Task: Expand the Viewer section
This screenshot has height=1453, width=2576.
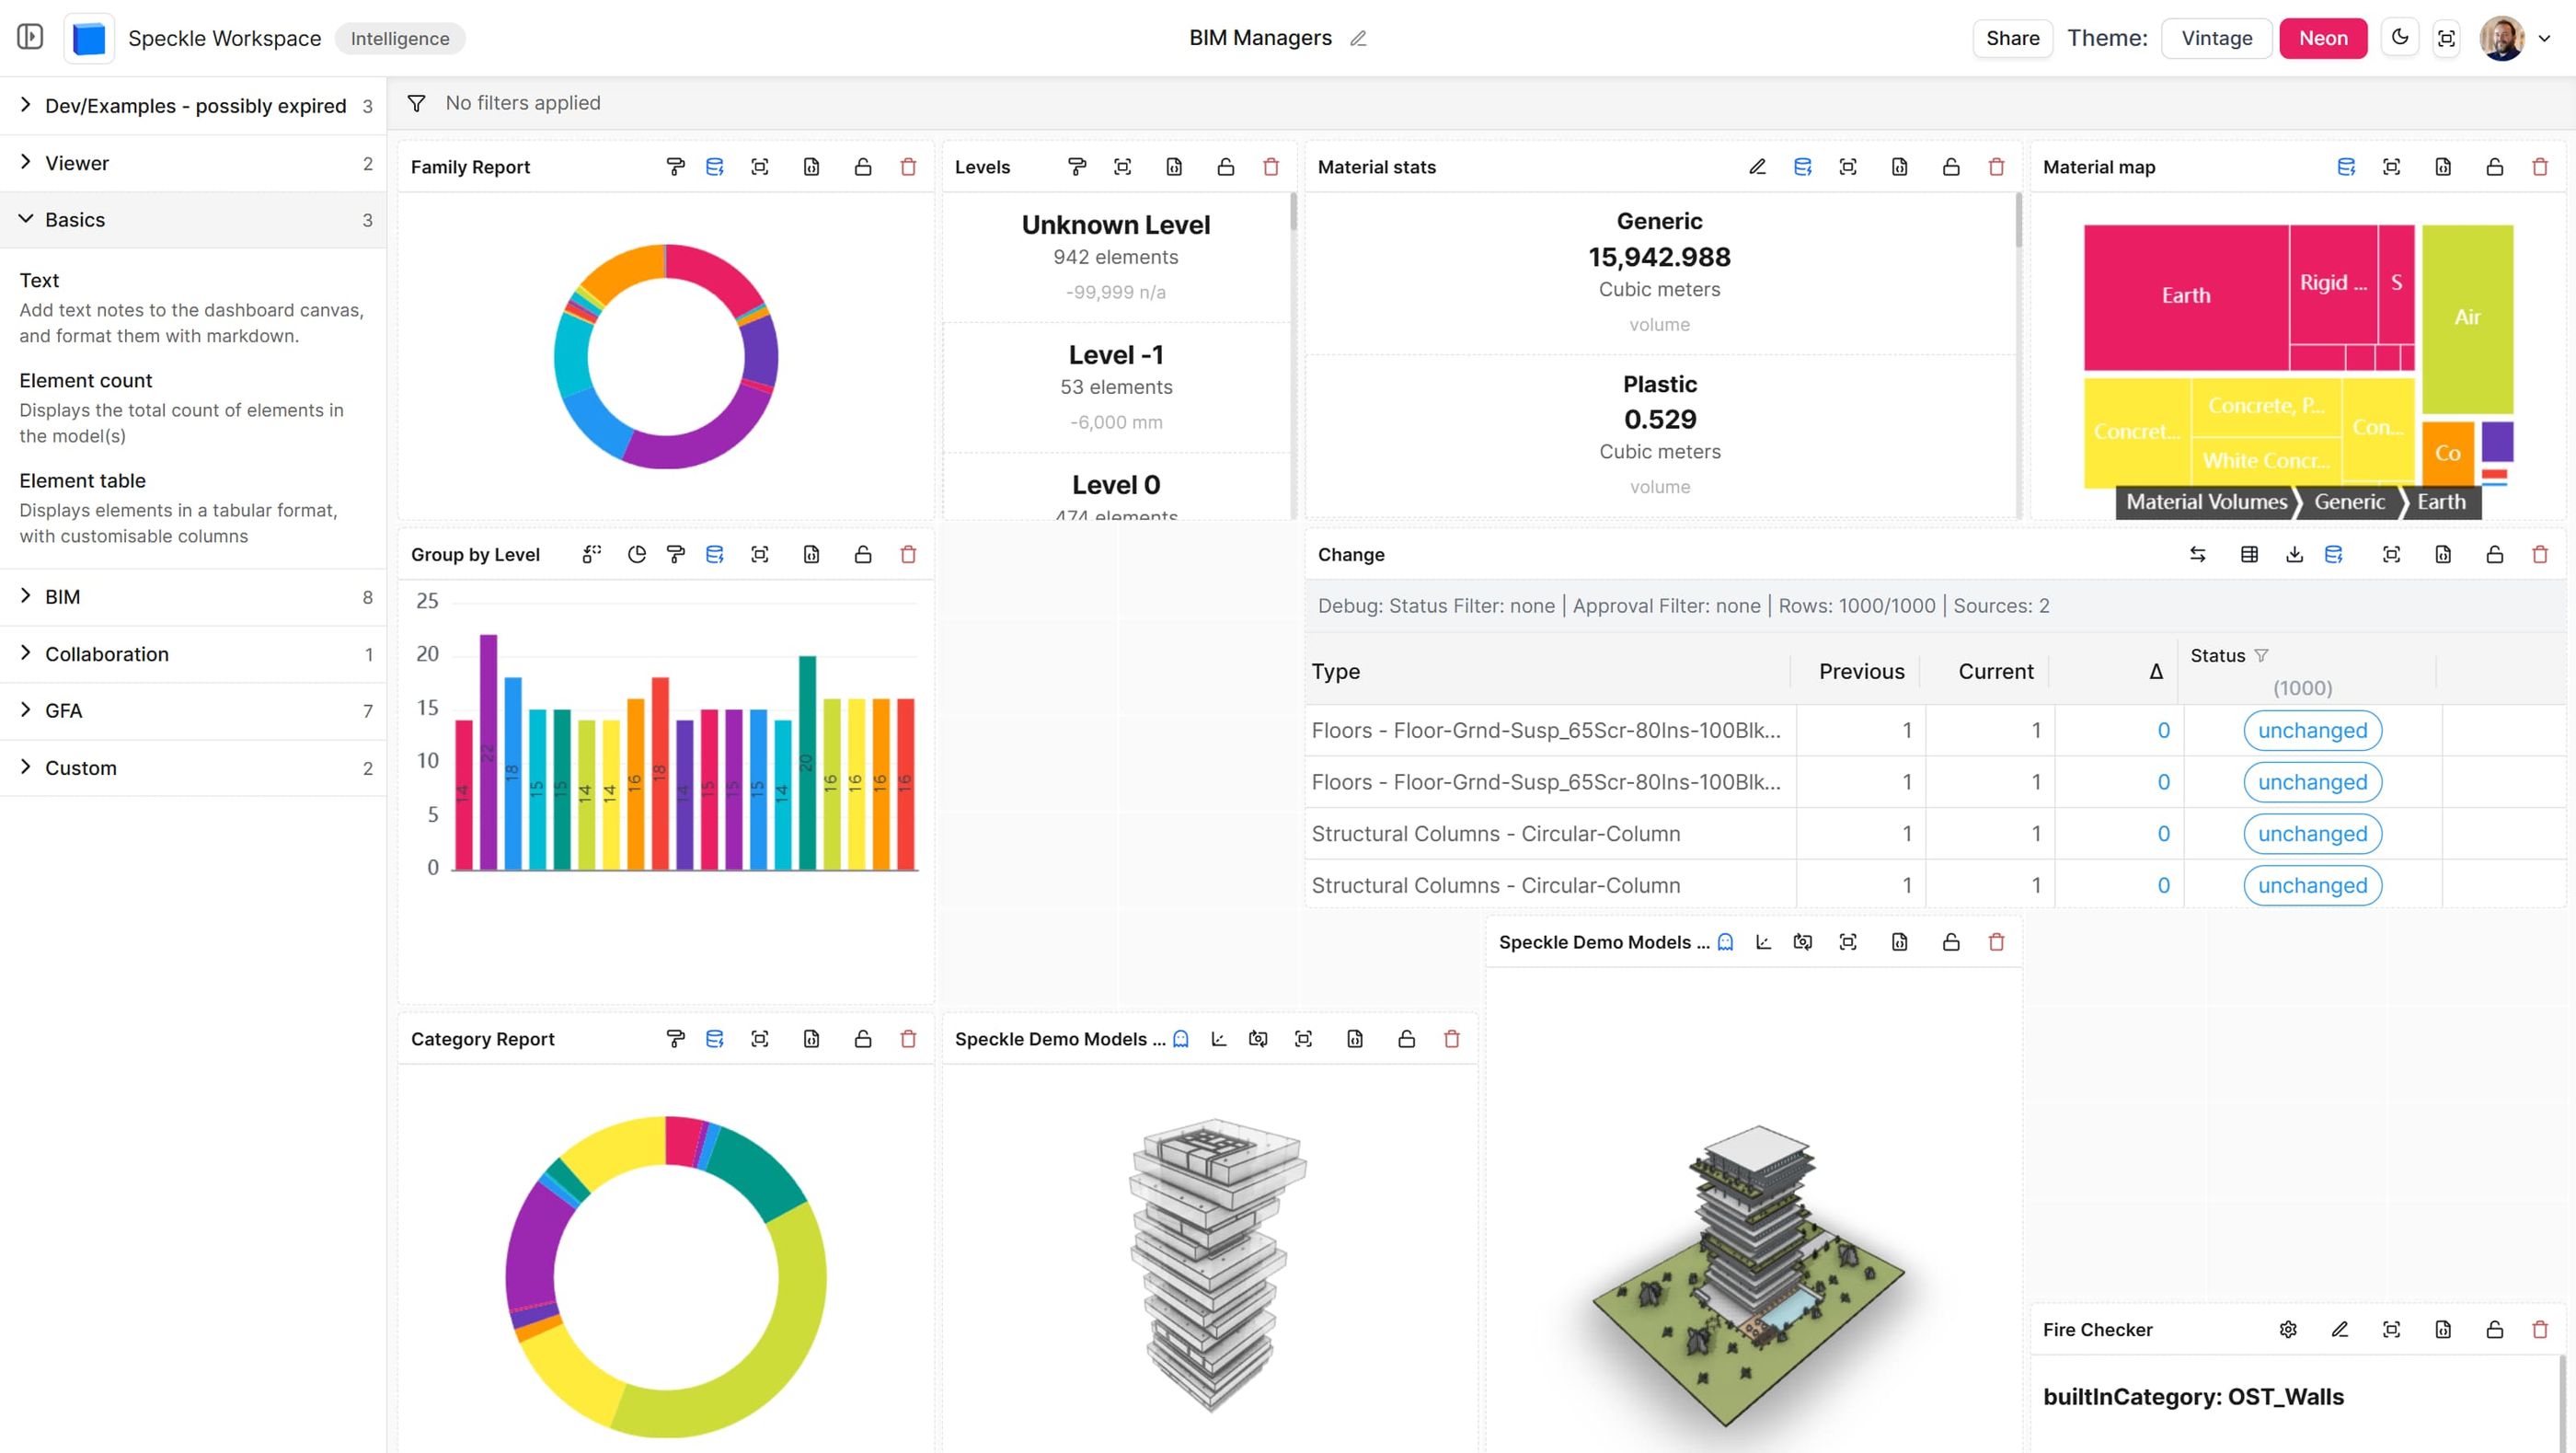Action: (x=193, y=163)
